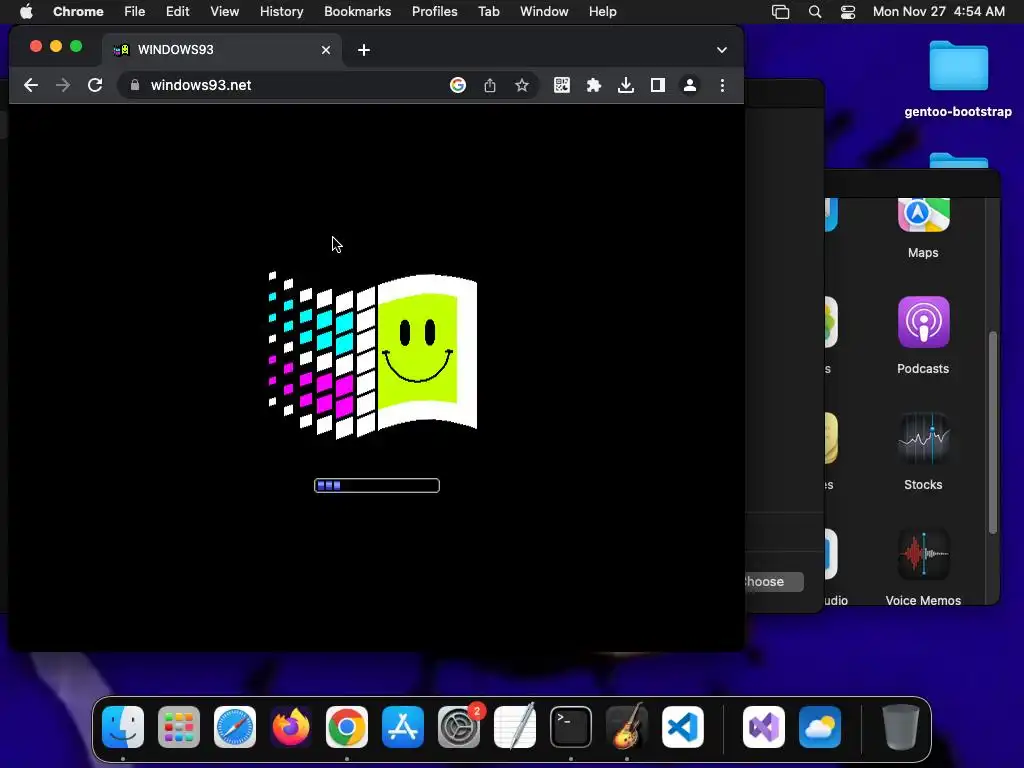Open the Apple menu

26,11
